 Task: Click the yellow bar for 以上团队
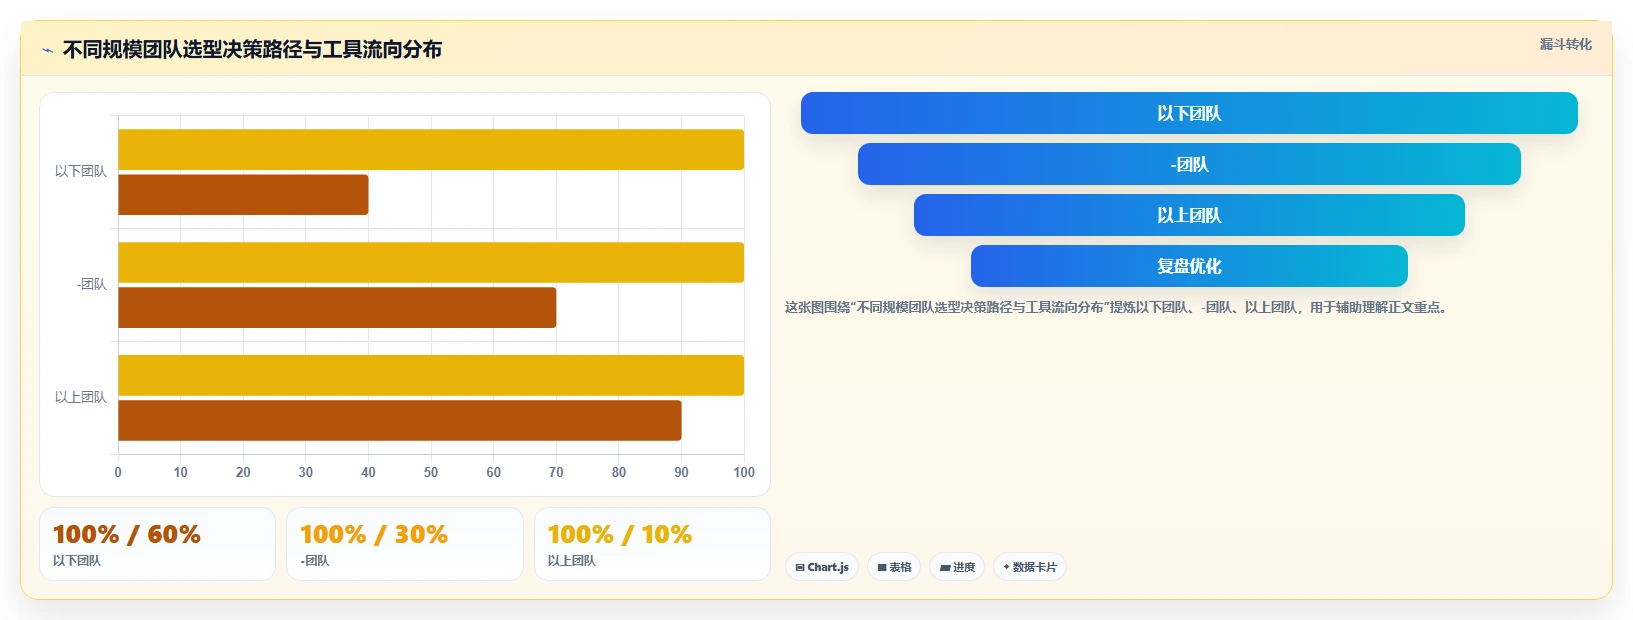click(431, 375)
